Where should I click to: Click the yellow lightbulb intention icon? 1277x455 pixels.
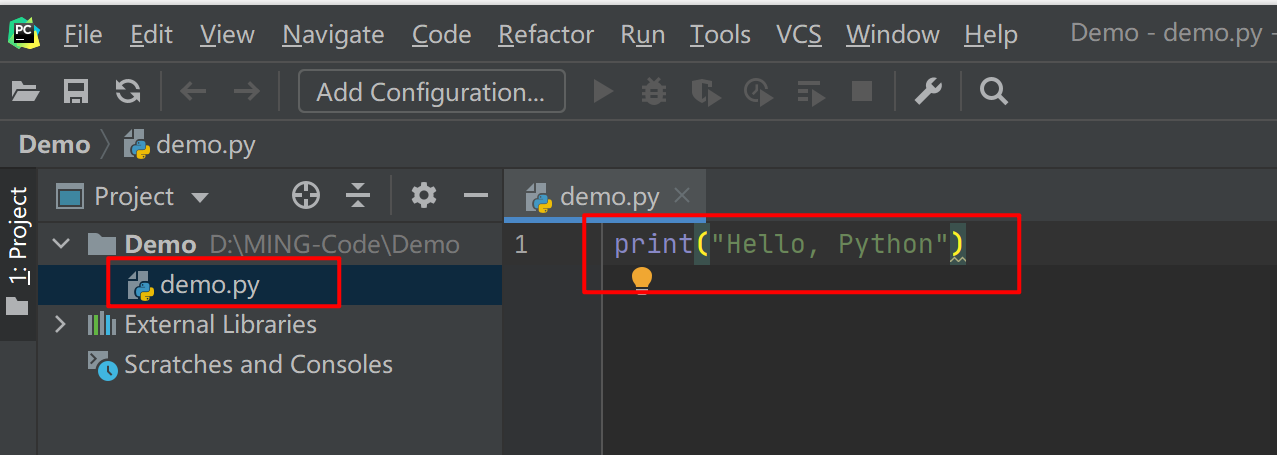641,280
